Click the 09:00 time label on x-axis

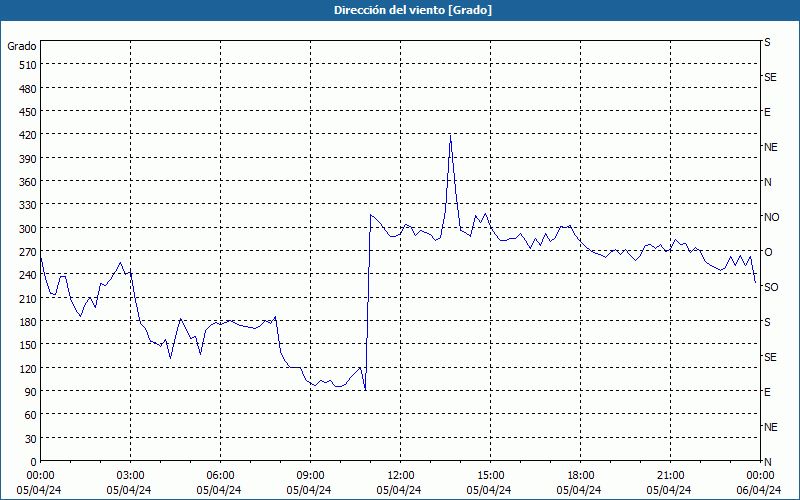[x=310, y=476]
